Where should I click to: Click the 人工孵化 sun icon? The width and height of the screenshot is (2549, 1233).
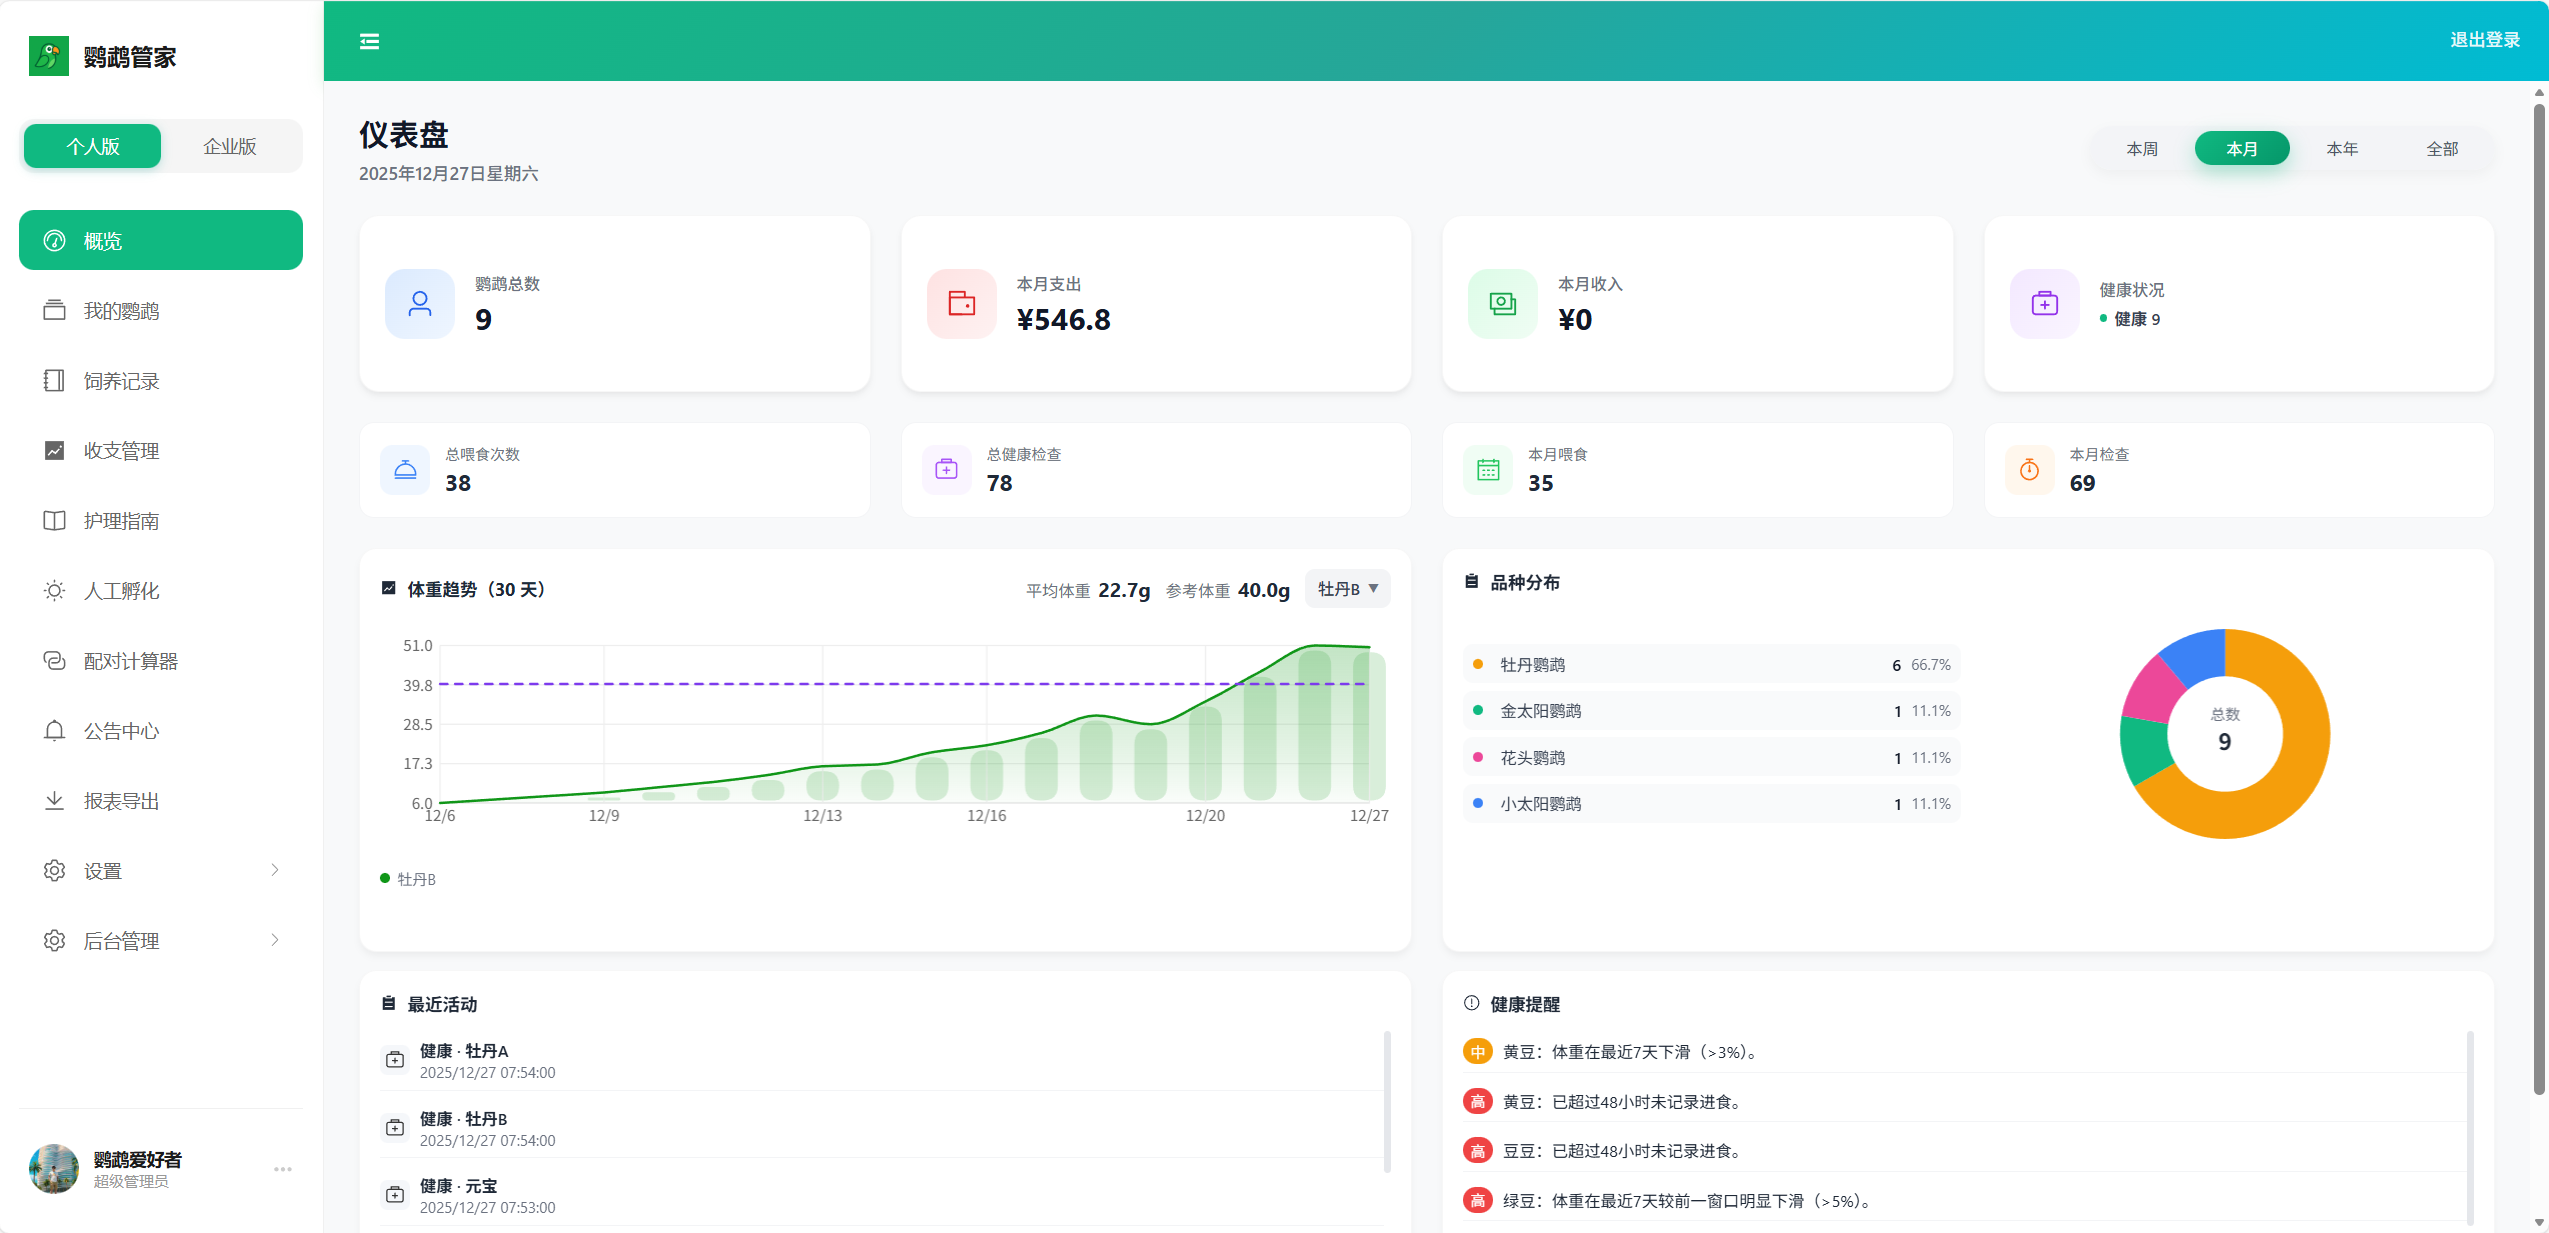(54, 591)
